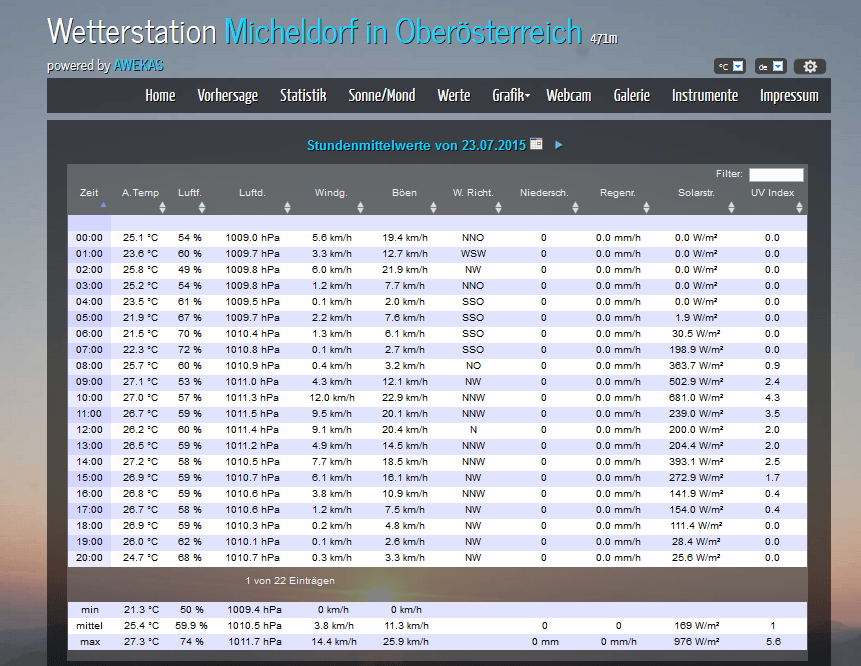This screenshot has width=861, height=666.
Task: Follow the AWEKAS link
Action: (x=139, y=65)
